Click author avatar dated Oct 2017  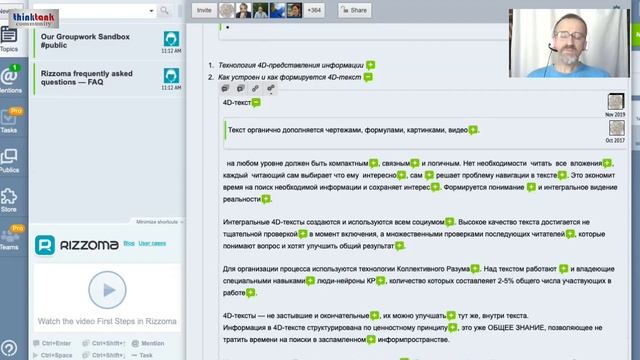(616, 128)
